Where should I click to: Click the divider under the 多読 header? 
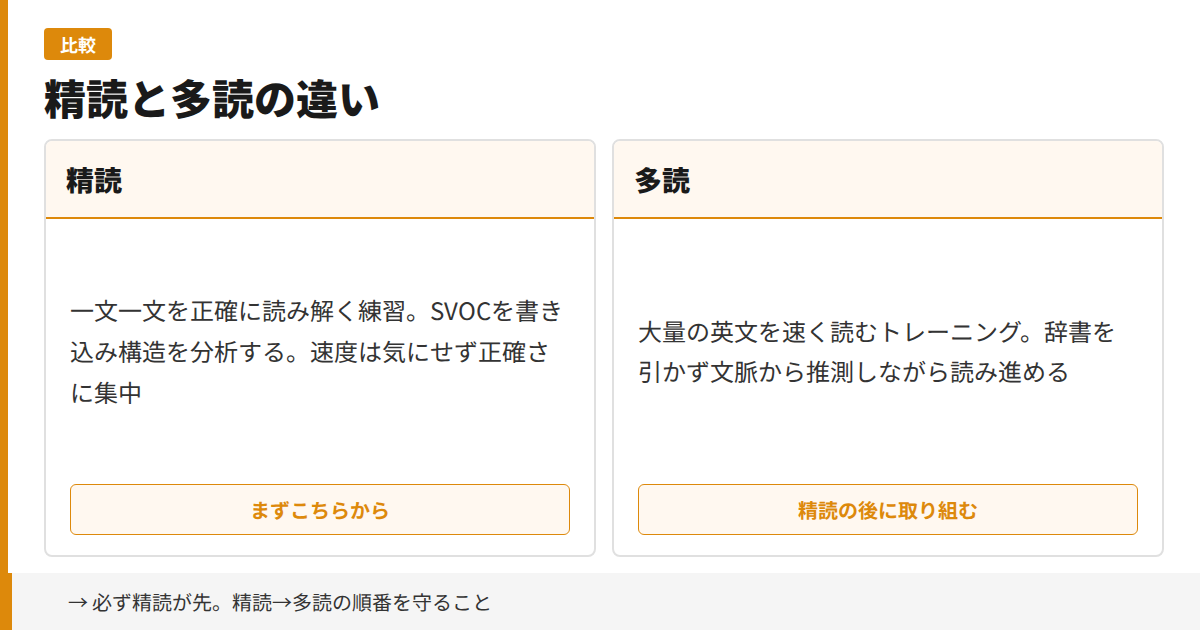[x=887, y=217]
